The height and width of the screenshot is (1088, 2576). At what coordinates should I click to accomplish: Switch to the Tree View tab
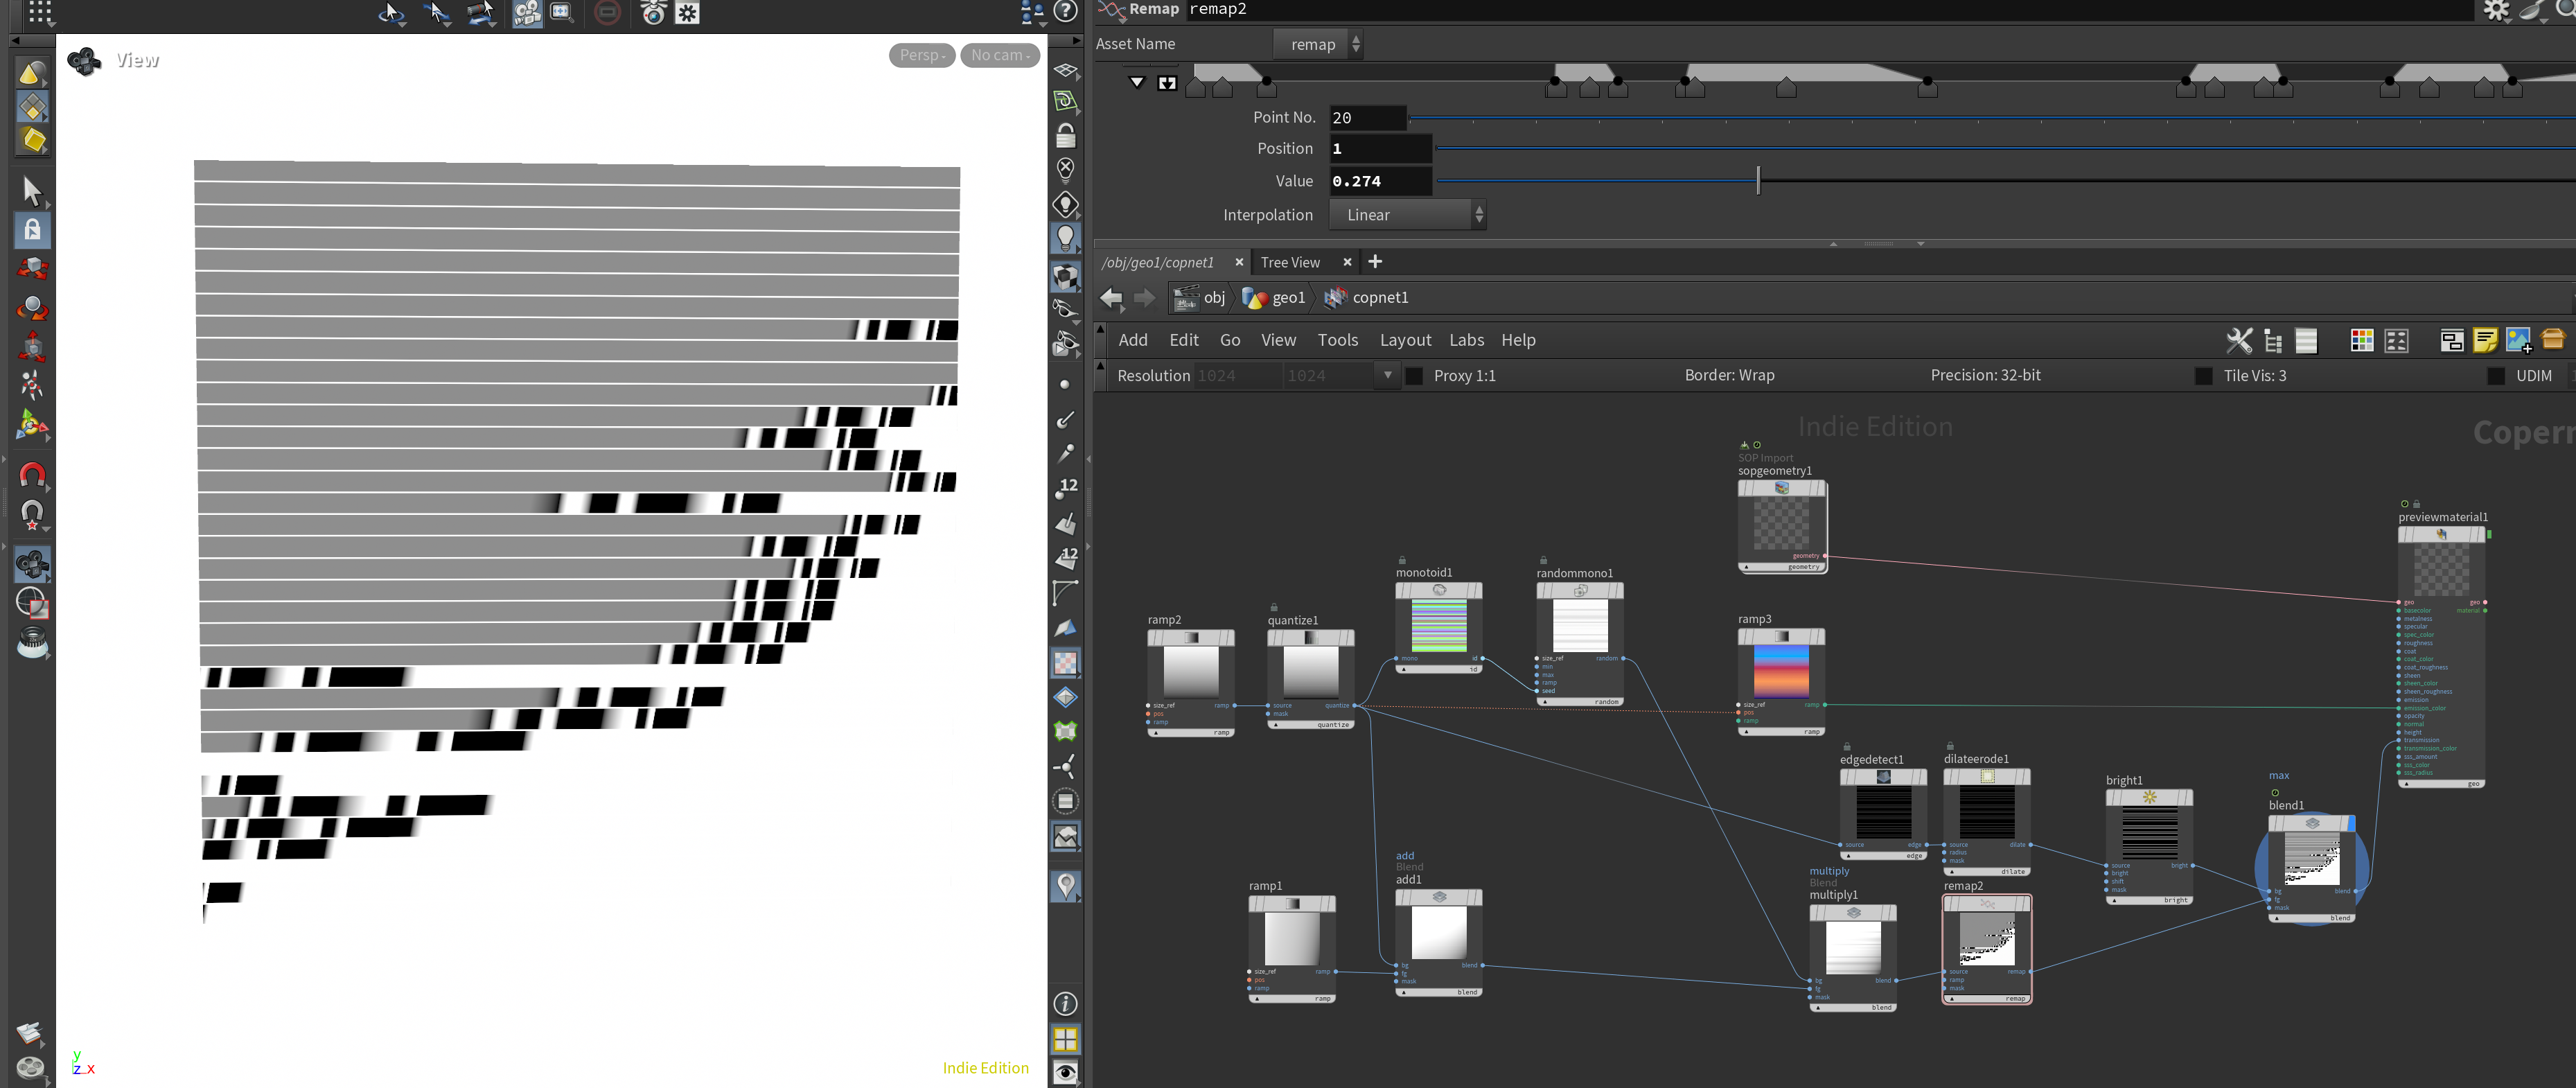pos(1289,262)
